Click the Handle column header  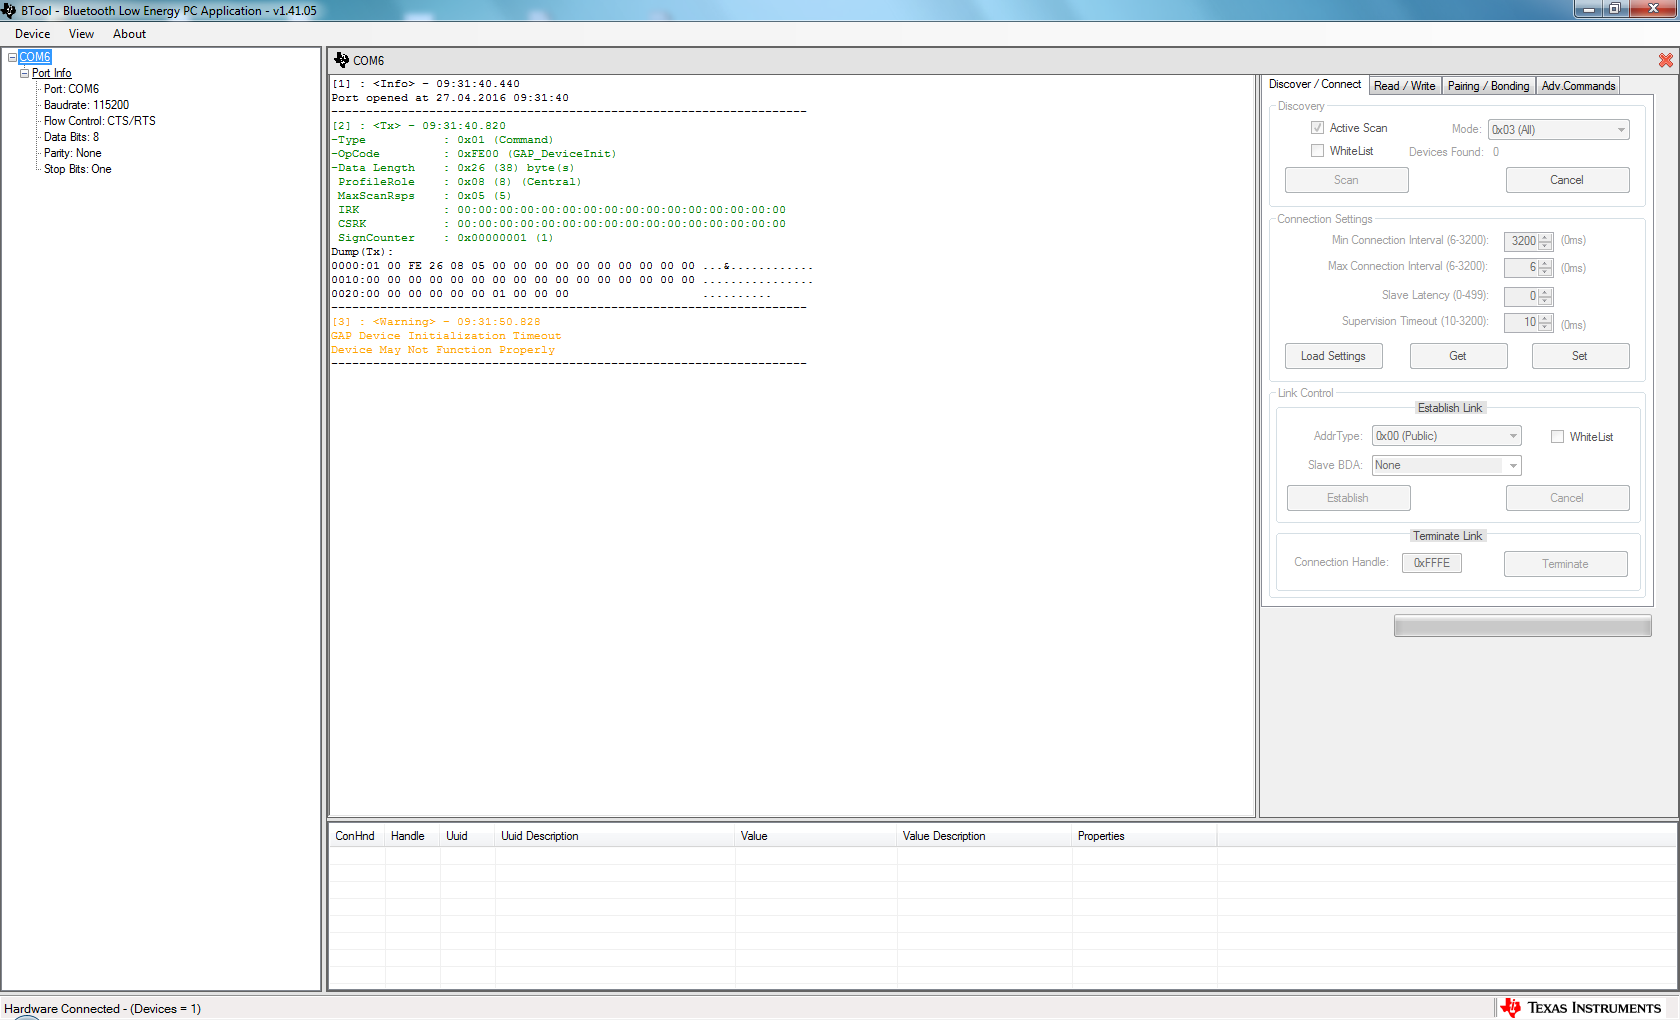click(413, 836)
